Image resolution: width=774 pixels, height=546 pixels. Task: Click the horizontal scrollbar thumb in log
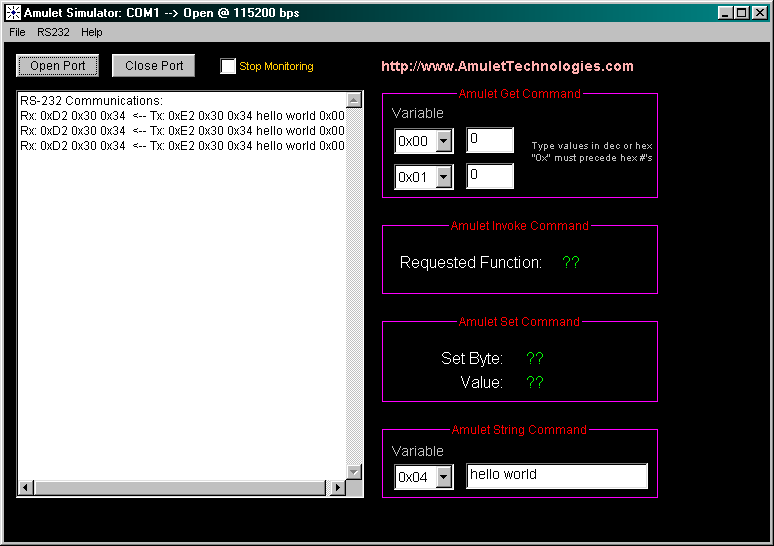point(180,488)
